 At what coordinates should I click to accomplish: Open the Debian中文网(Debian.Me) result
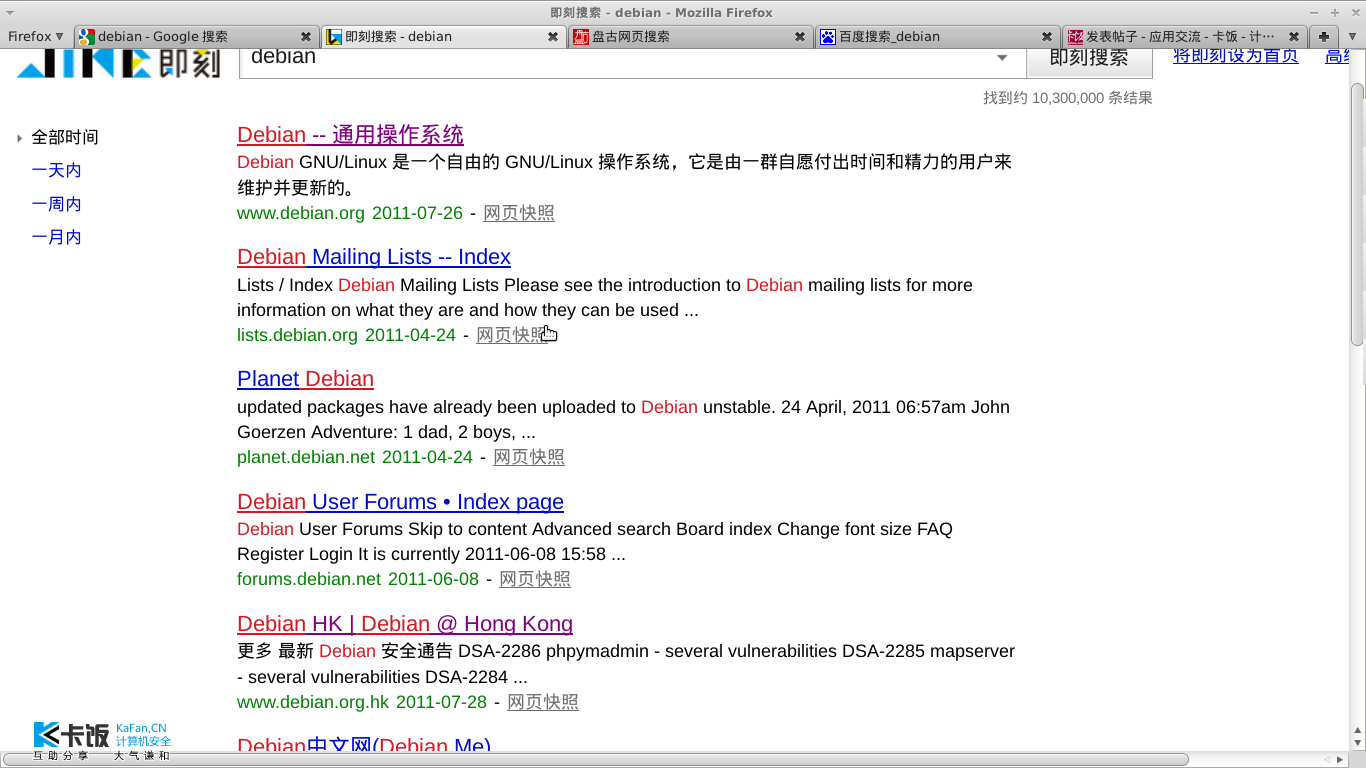(364, 744)
